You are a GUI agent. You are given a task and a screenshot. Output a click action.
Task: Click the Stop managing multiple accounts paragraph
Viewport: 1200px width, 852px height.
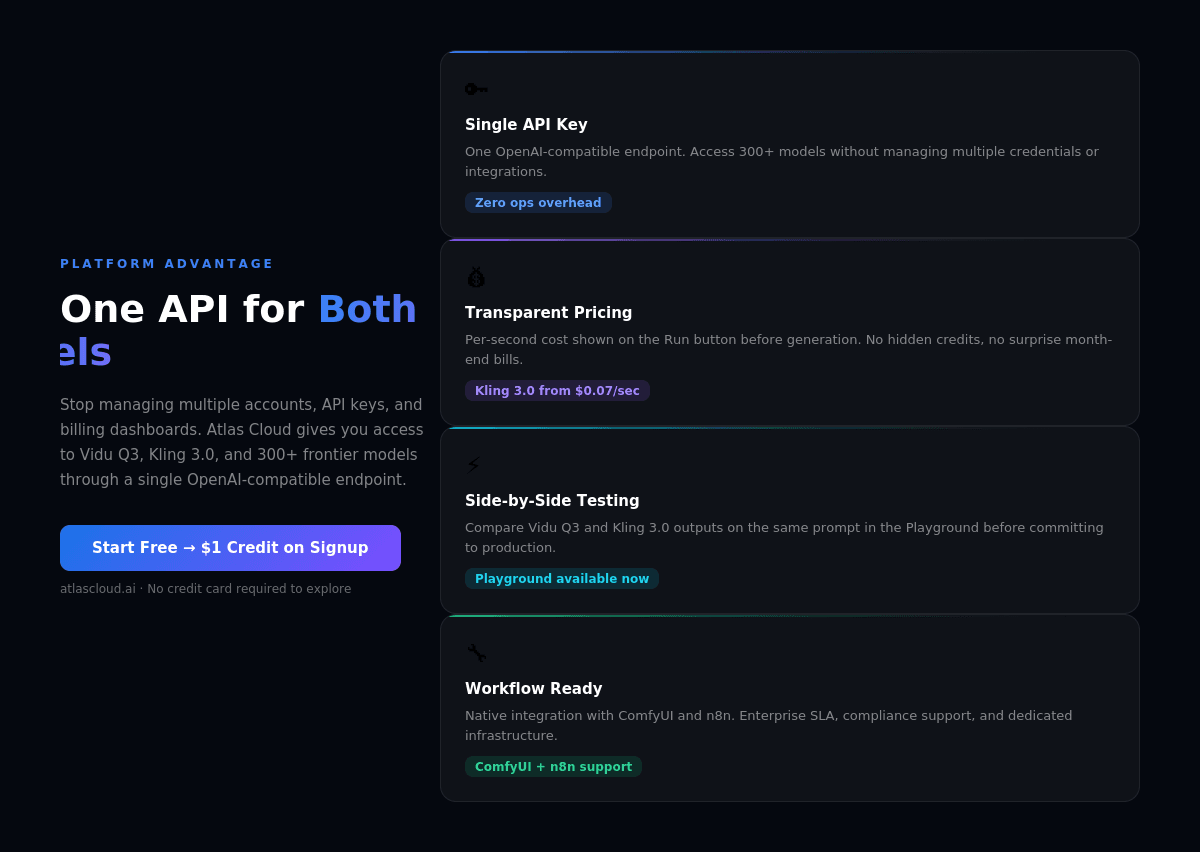pos(241,442)
